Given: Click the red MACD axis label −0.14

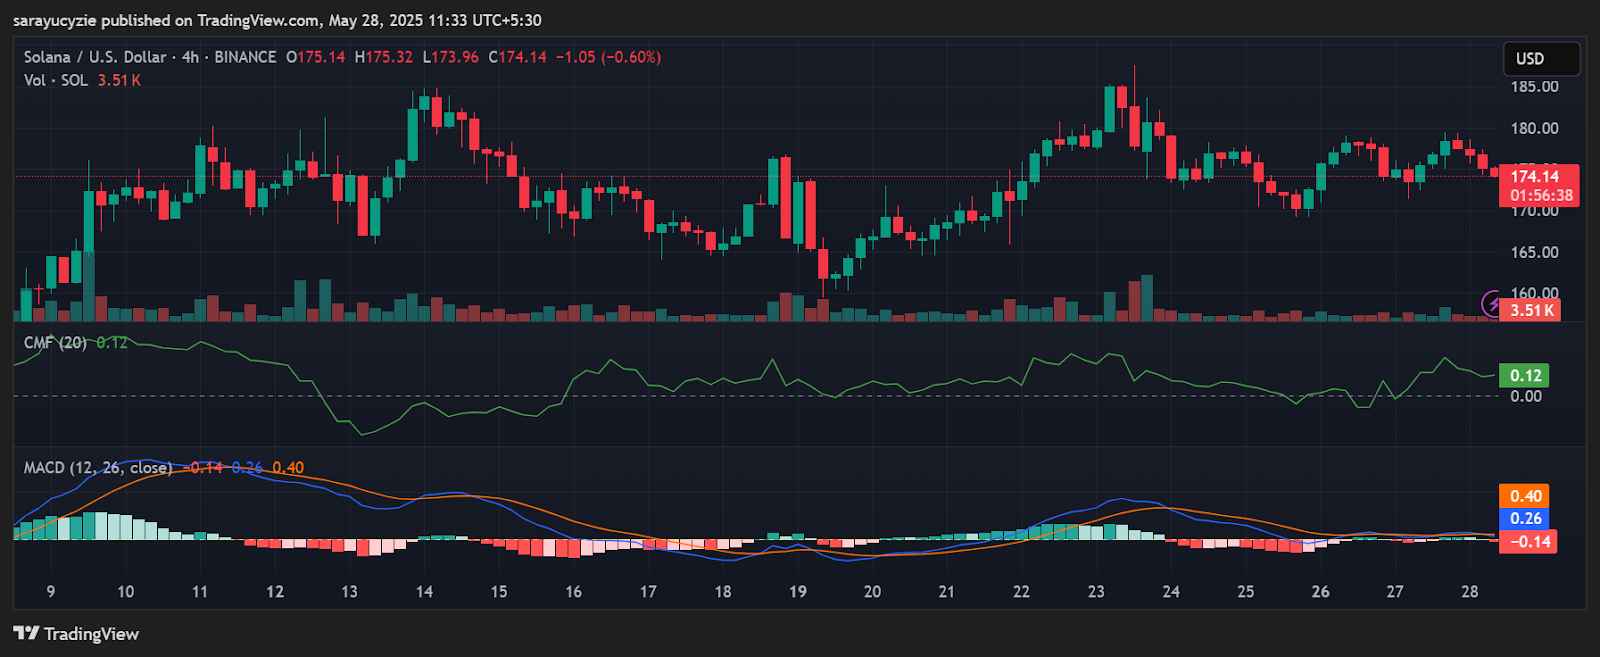Looking at the screenshot, I should 1528,541.
